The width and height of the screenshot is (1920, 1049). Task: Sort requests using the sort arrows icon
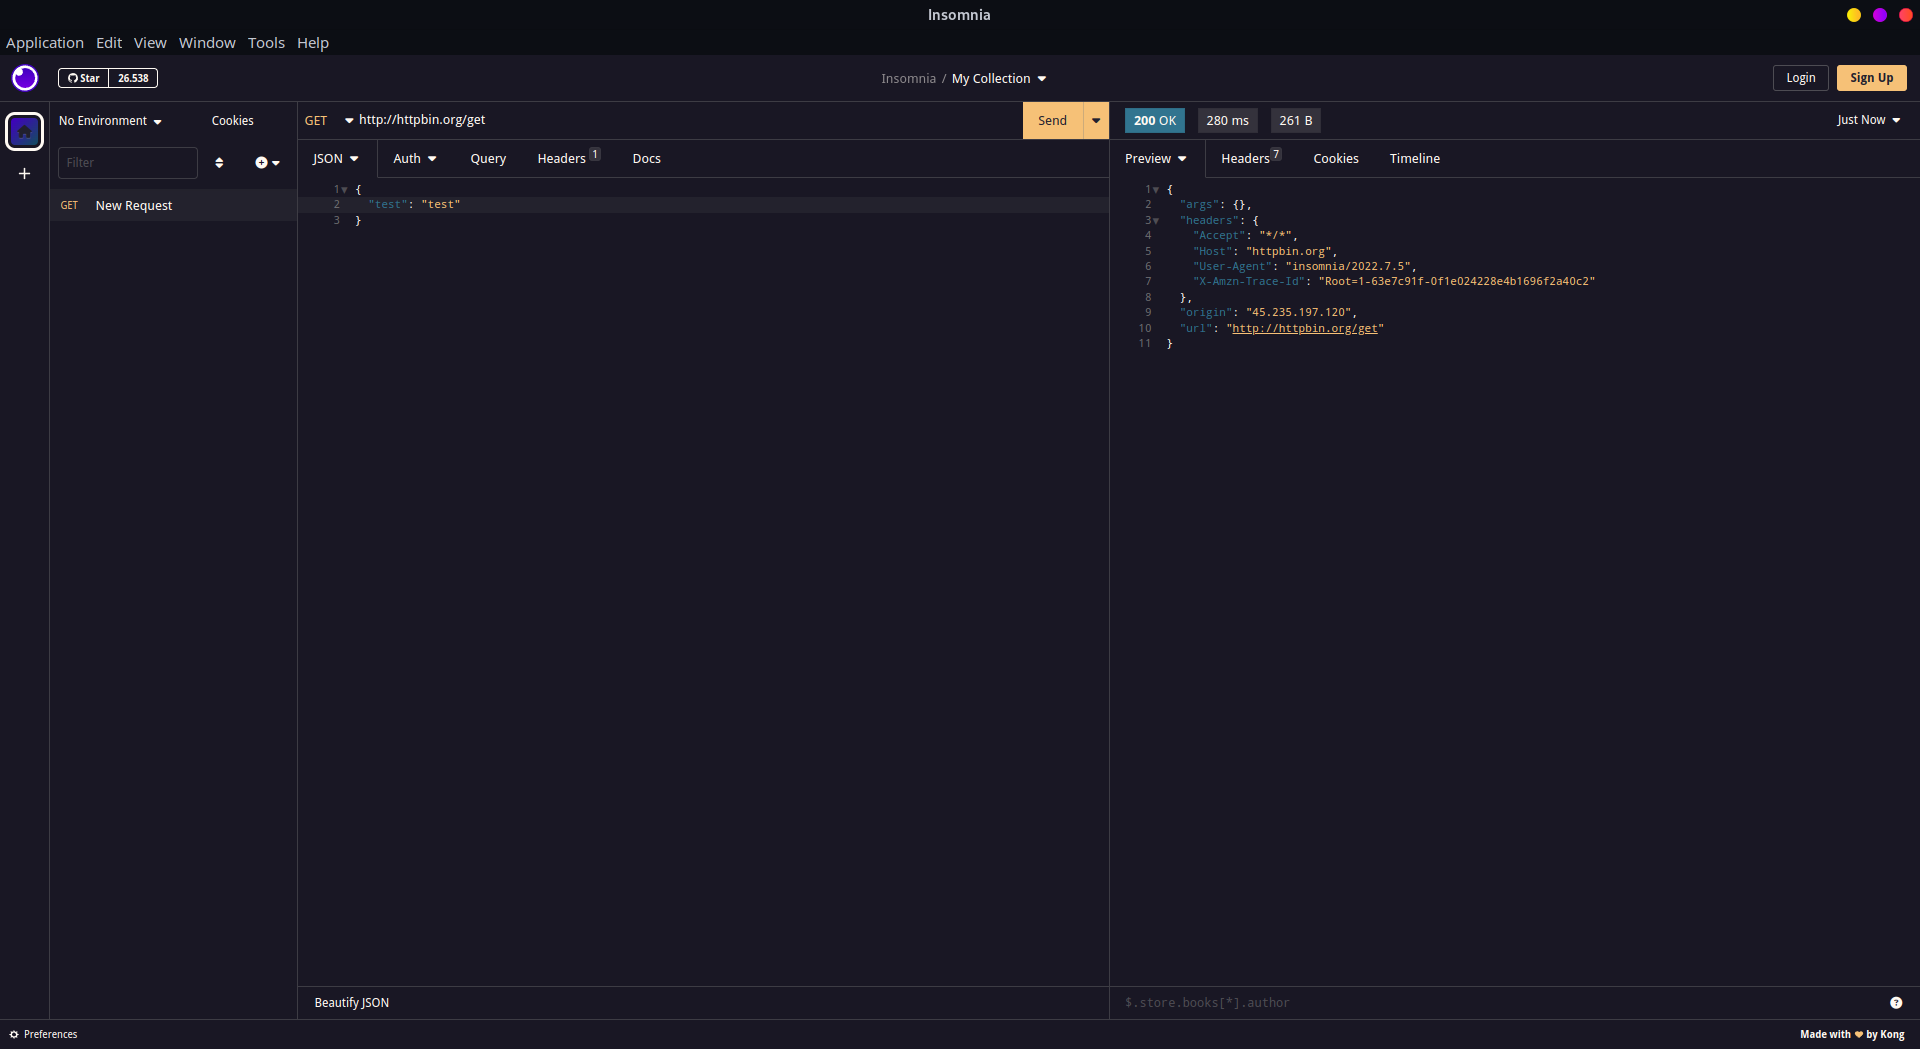click(x=220, y=162)
